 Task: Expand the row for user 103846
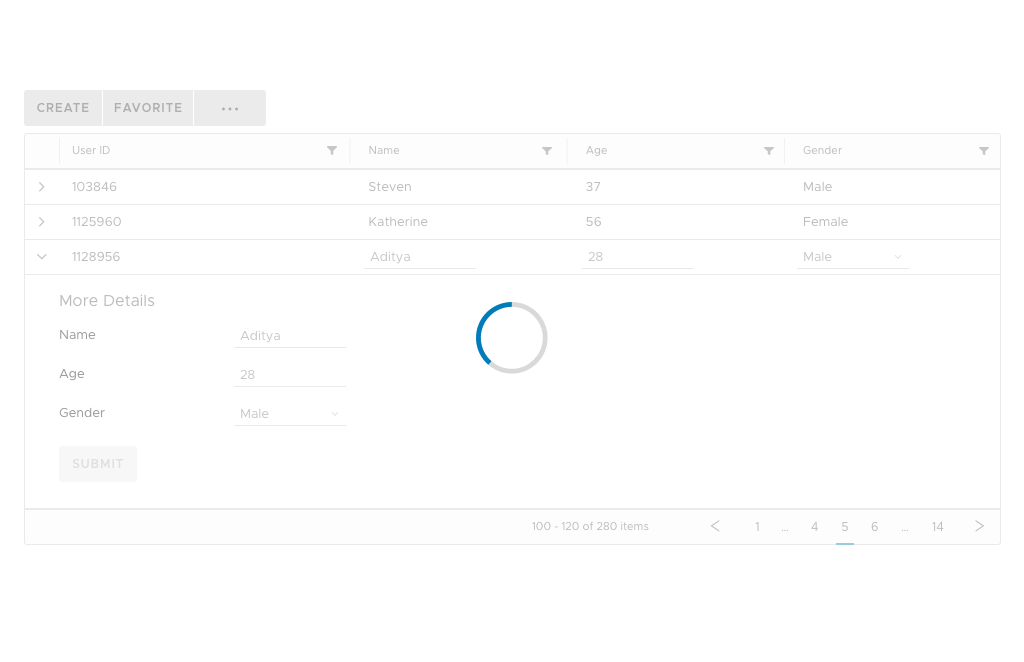(42, 187)
